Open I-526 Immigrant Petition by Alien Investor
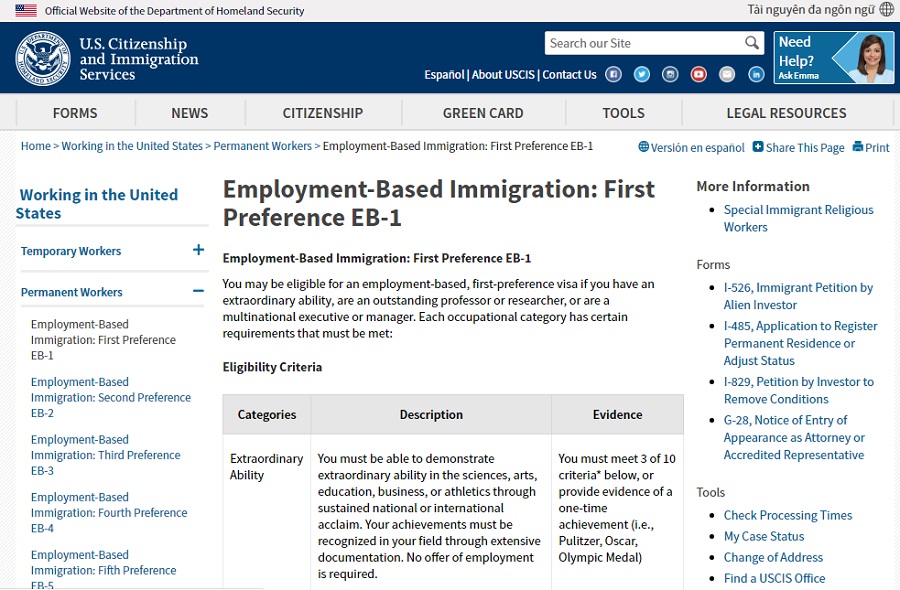Screen dimensions: 900x590 click(x=798, y=296)
